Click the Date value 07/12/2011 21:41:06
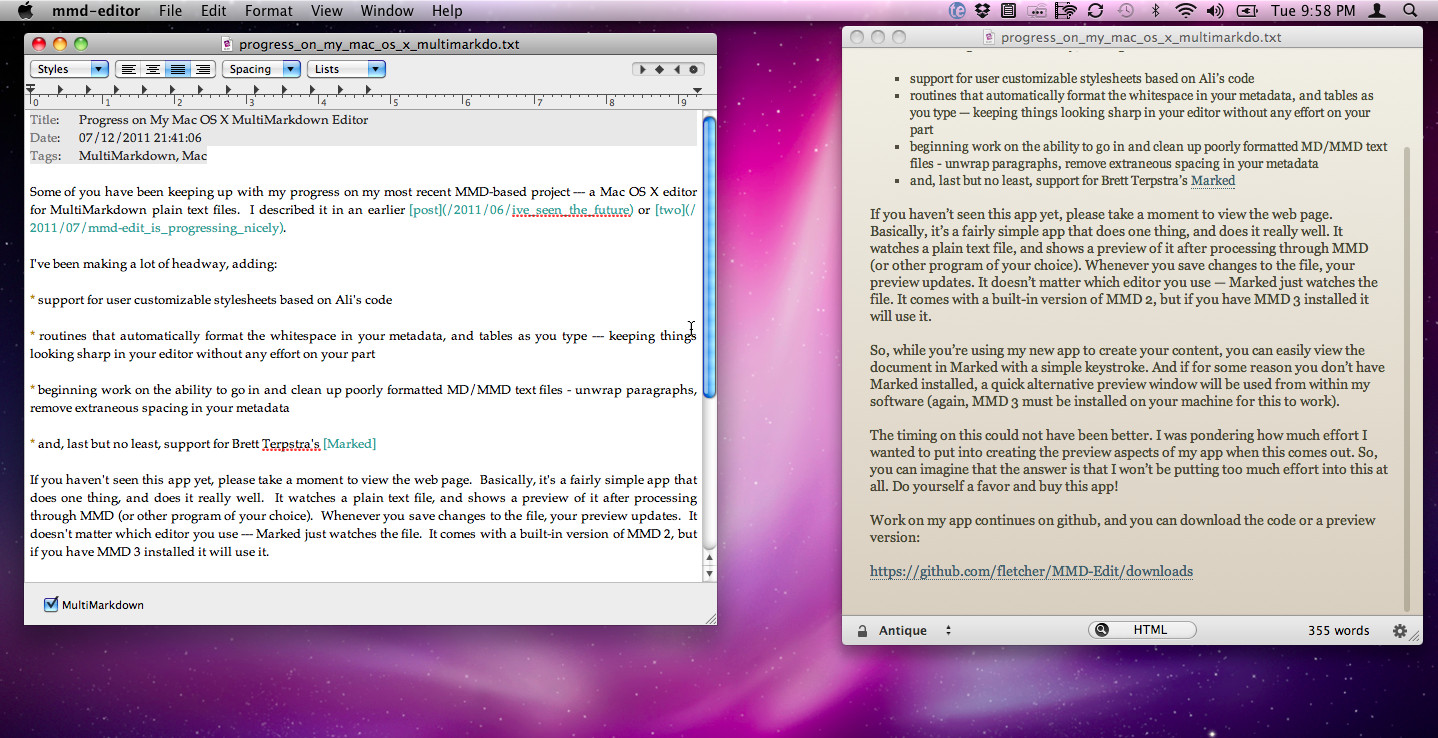 [x=140, y=138]
